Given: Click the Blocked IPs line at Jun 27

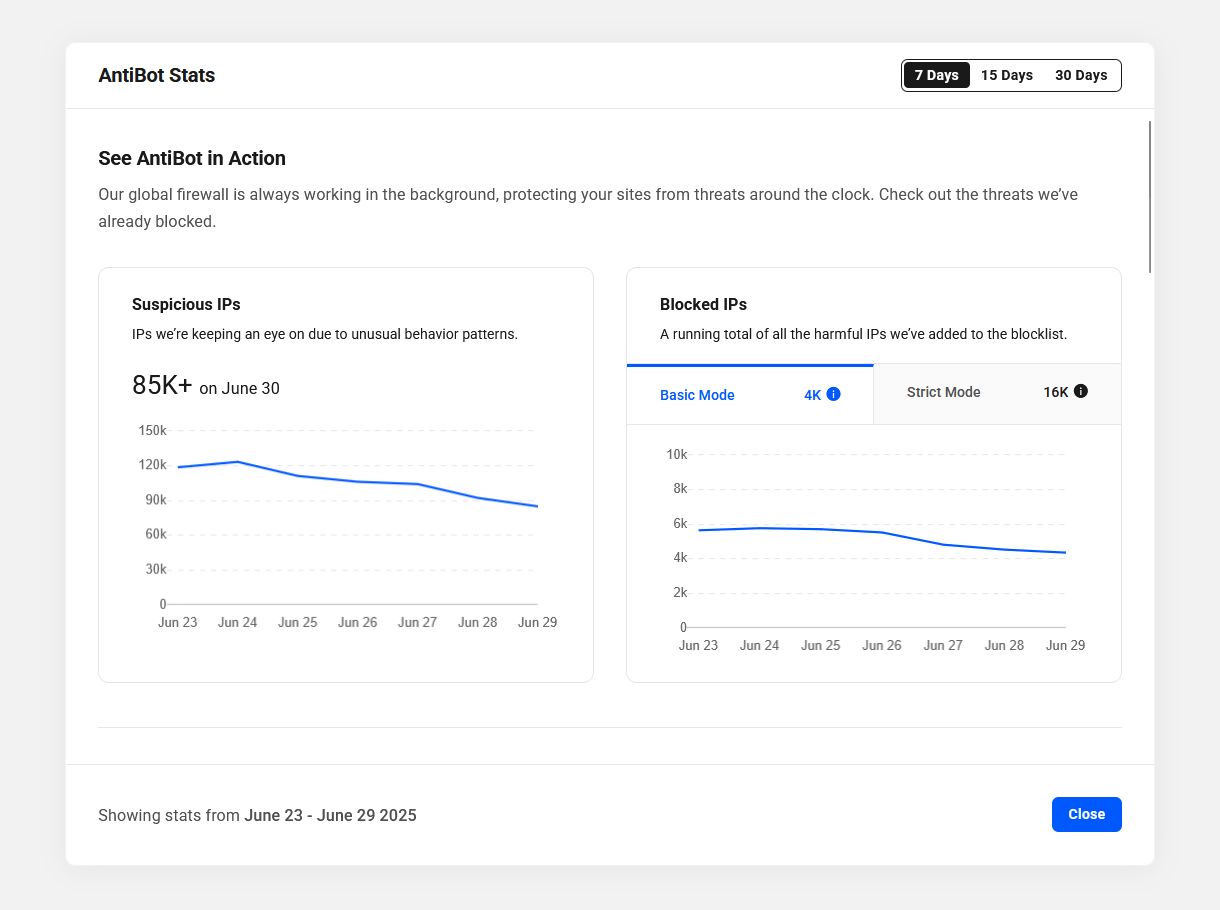Looking at the screenshot, I should pyautogui.click(x=943, y=544).
